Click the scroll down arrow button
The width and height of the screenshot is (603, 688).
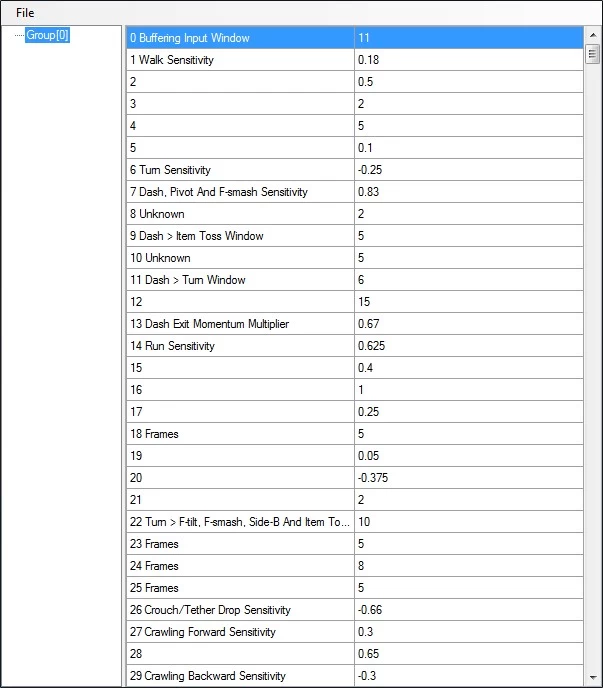coord(592,677)
